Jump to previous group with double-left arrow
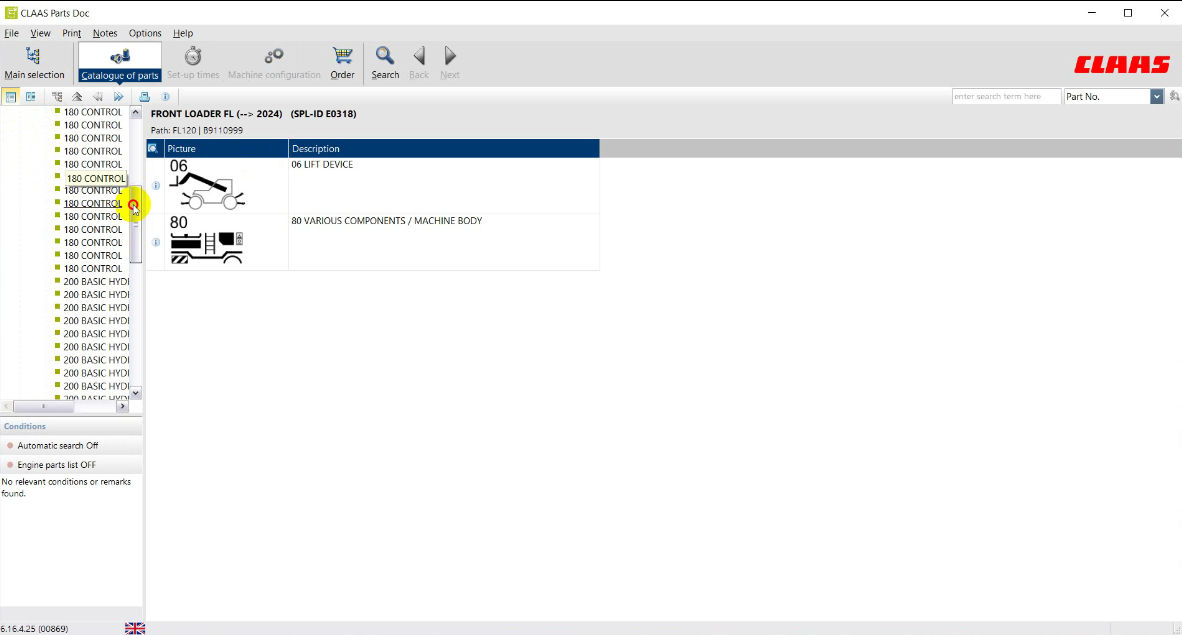The height and width of the screenshot is (635, 1182). click(97, 97)
